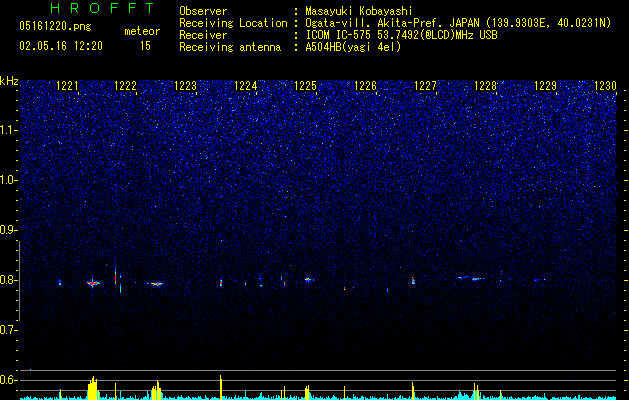
Task: Click time marker 1222
Action: point(126,86)
